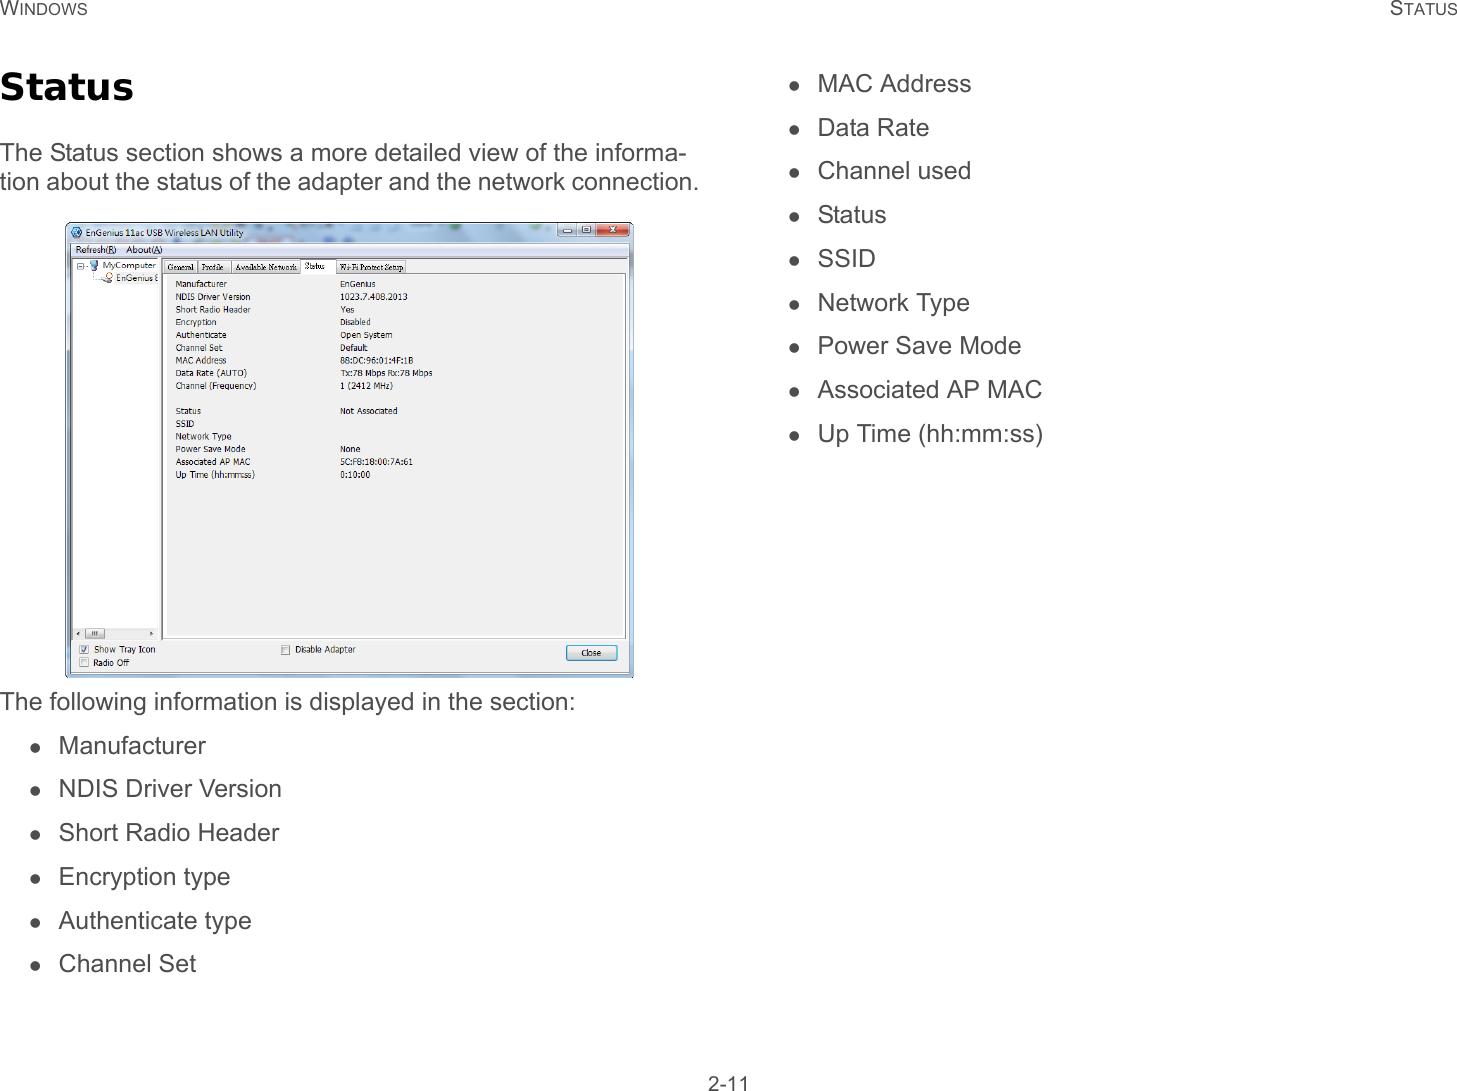Select MyComputer in the tree
This screenshot has height=1091, width=1457.
129,266
